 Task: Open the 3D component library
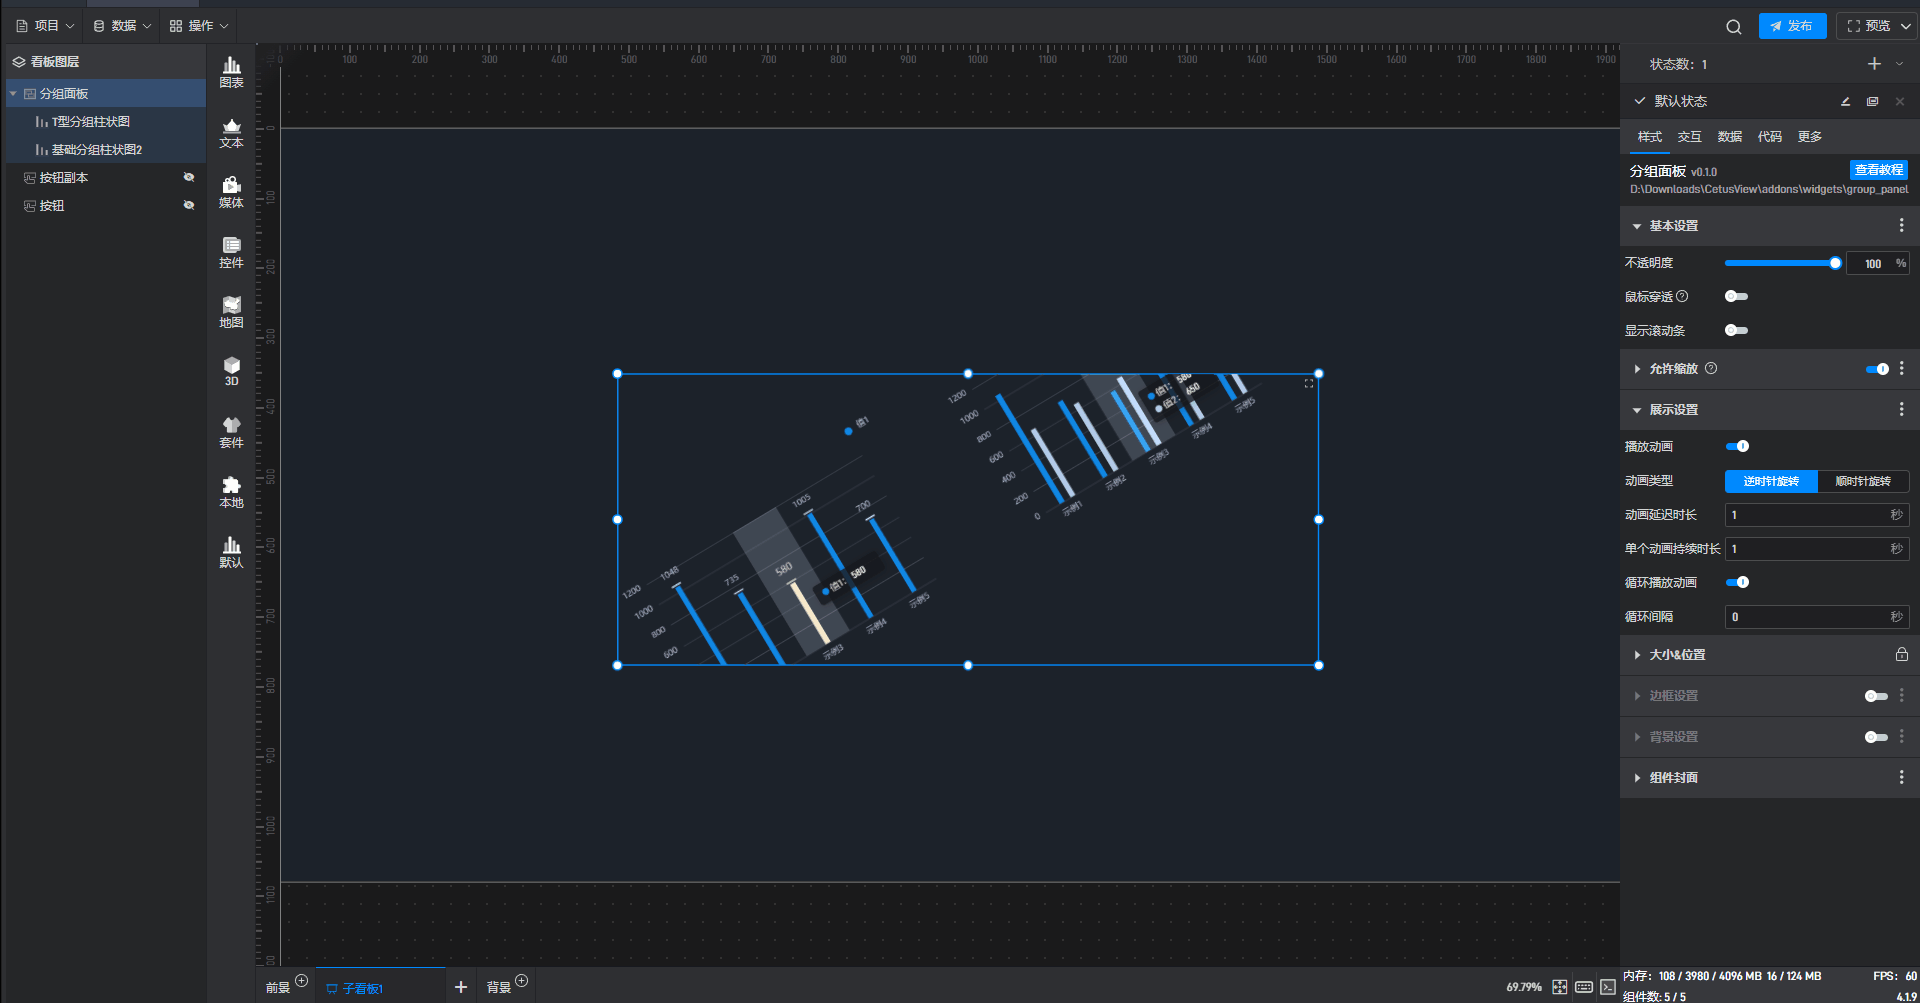[231, 371]
